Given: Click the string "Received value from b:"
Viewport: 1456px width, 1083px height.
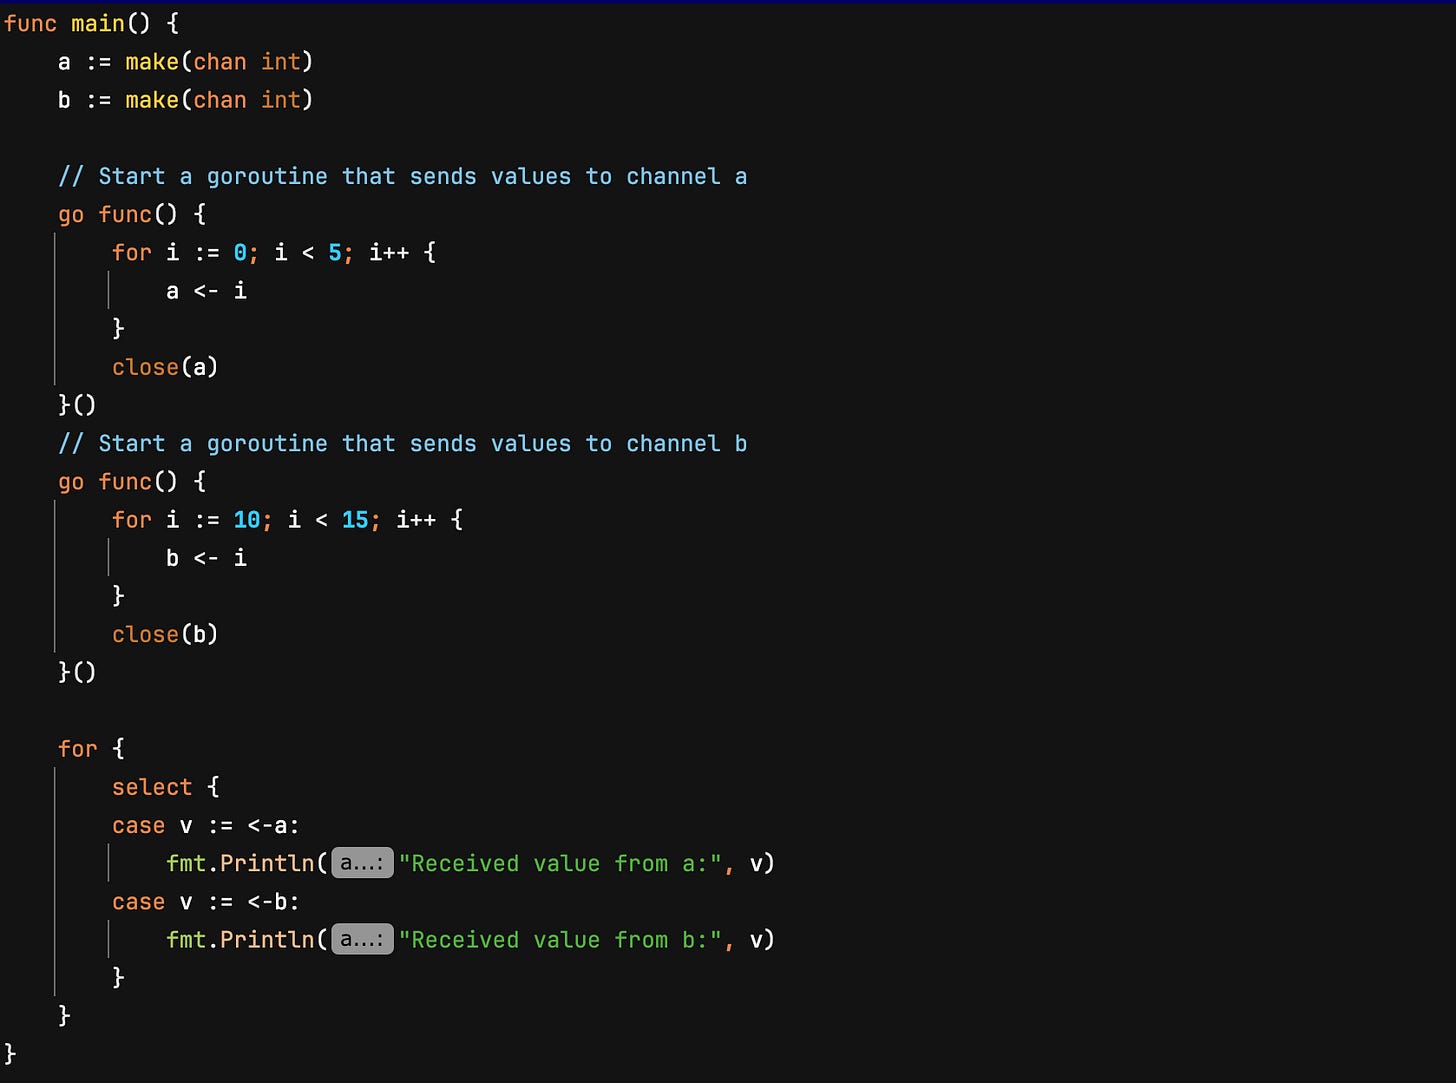Looking at the screenshot, I should [560, 940].
